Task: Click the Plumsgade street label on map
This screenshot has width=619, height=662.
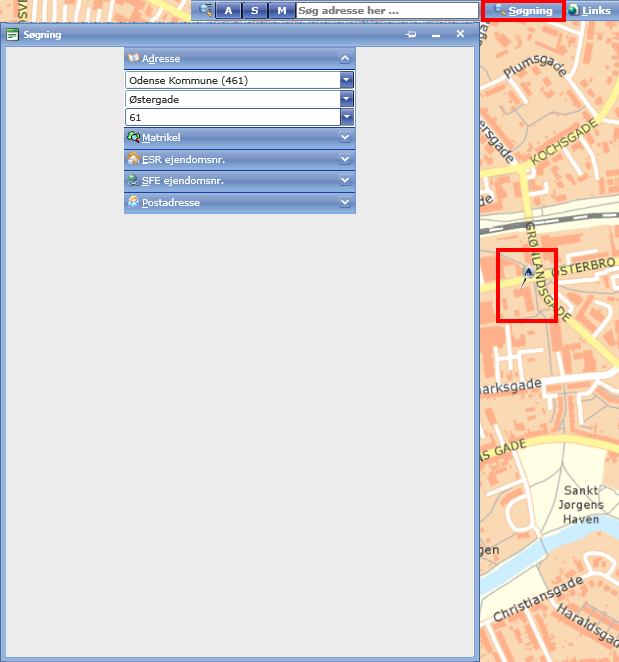Action: click(x=535, y=65)
